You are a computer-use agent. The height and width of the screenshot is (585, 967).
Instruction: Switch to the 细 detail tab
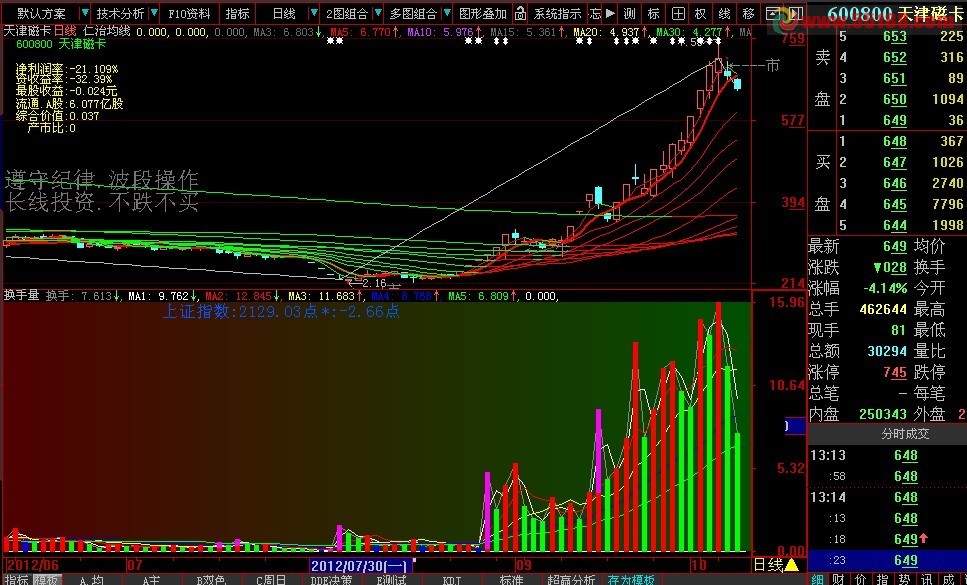tap(817, 579)
